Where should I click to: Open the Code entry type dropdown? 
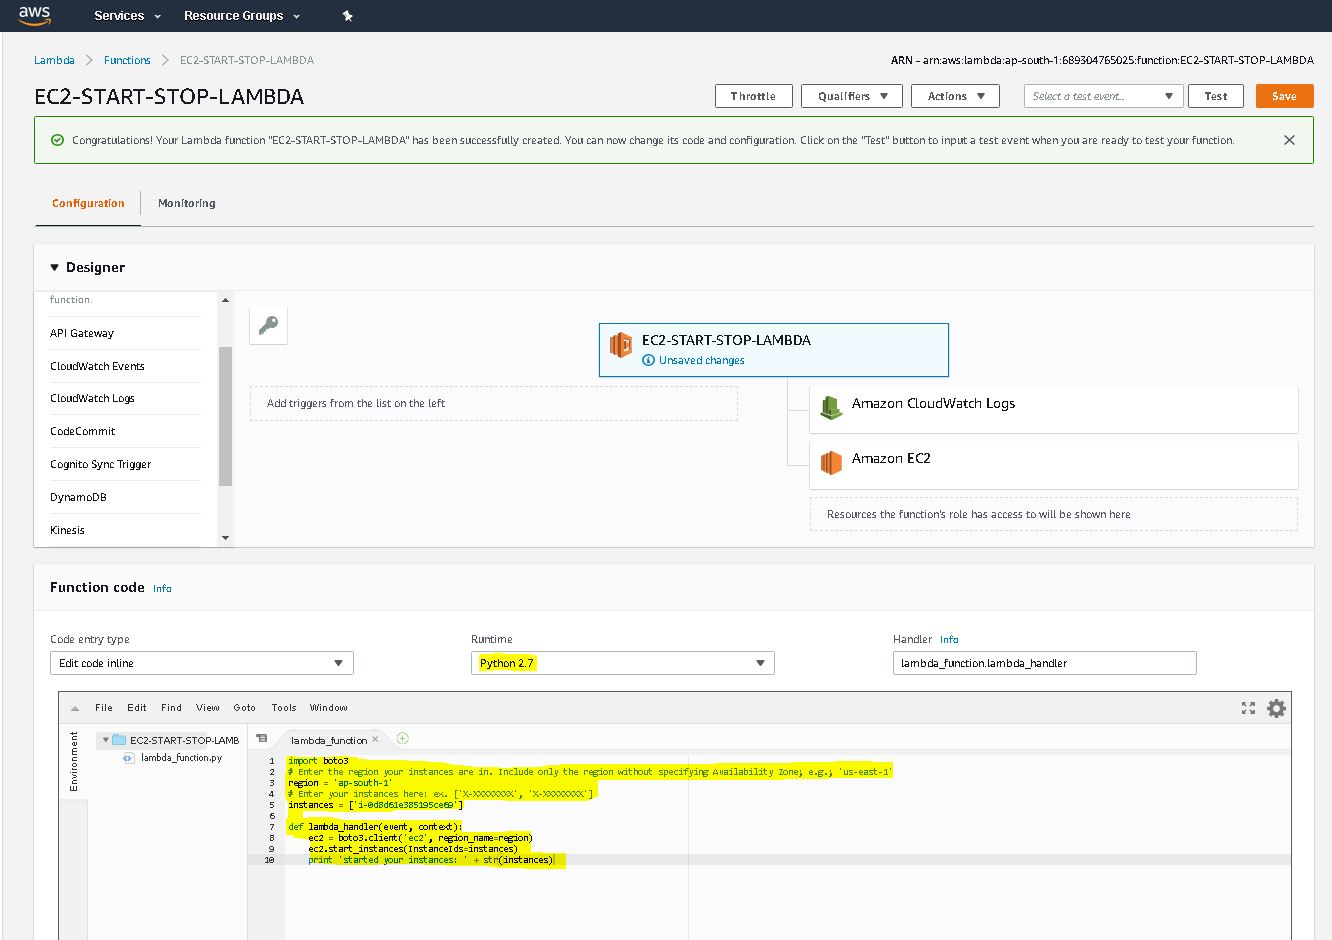coord(201,663)
